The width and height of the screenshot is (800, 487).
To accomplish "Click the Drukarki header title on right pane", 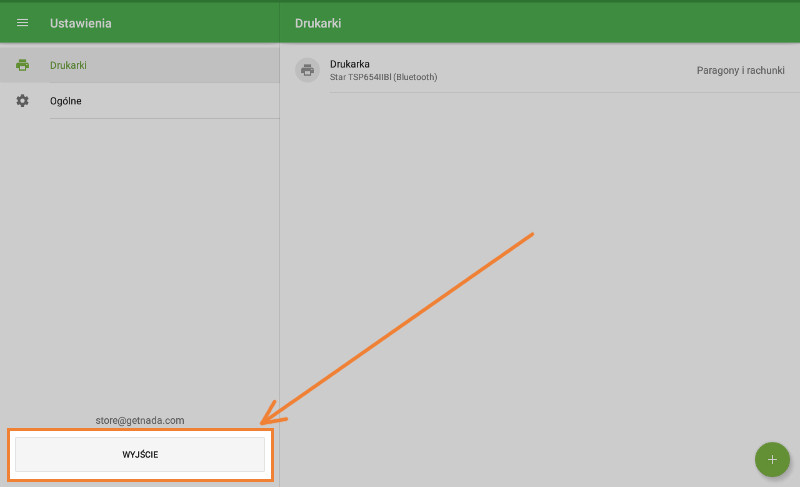I will click(x=318, y=23).
